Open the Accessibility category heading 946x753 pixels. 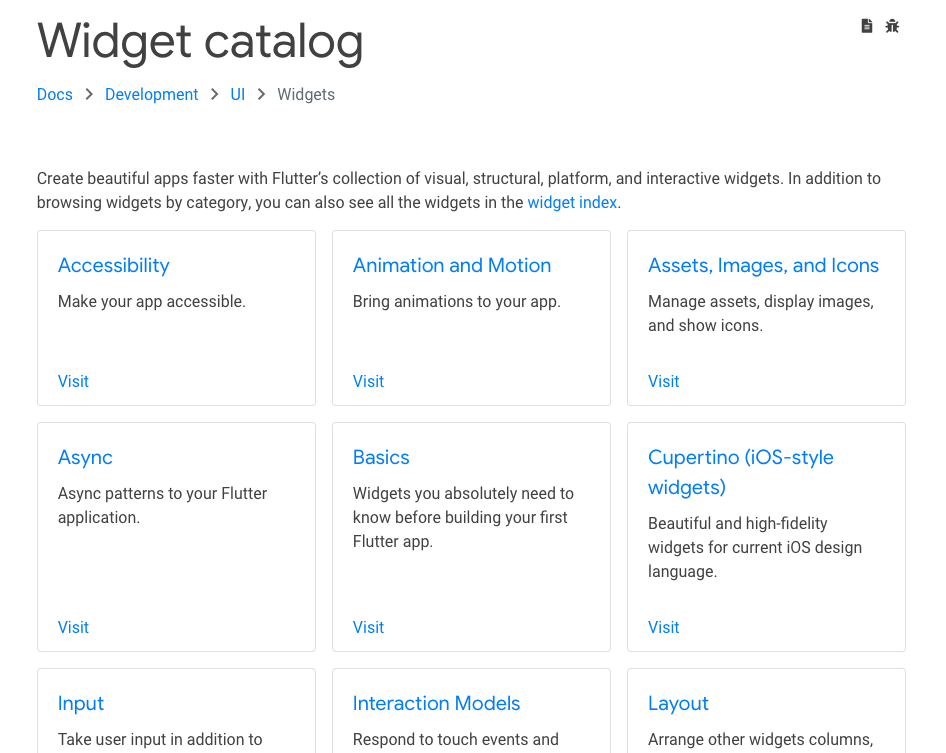113,265
